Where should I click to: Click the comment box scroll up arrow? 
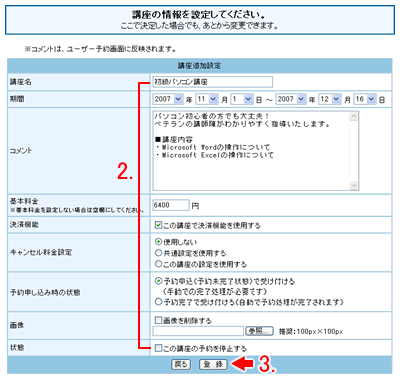click(354, 116)
